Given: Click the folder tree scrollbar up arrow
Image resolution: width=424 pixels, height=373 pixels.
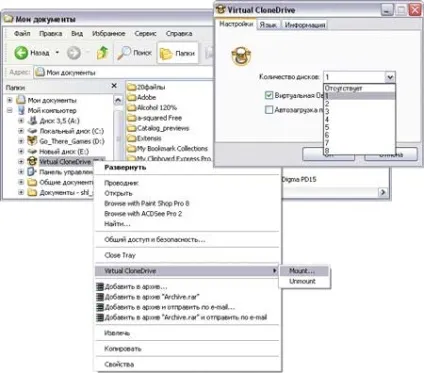Looking at the screenshot, I should point(118,100).
